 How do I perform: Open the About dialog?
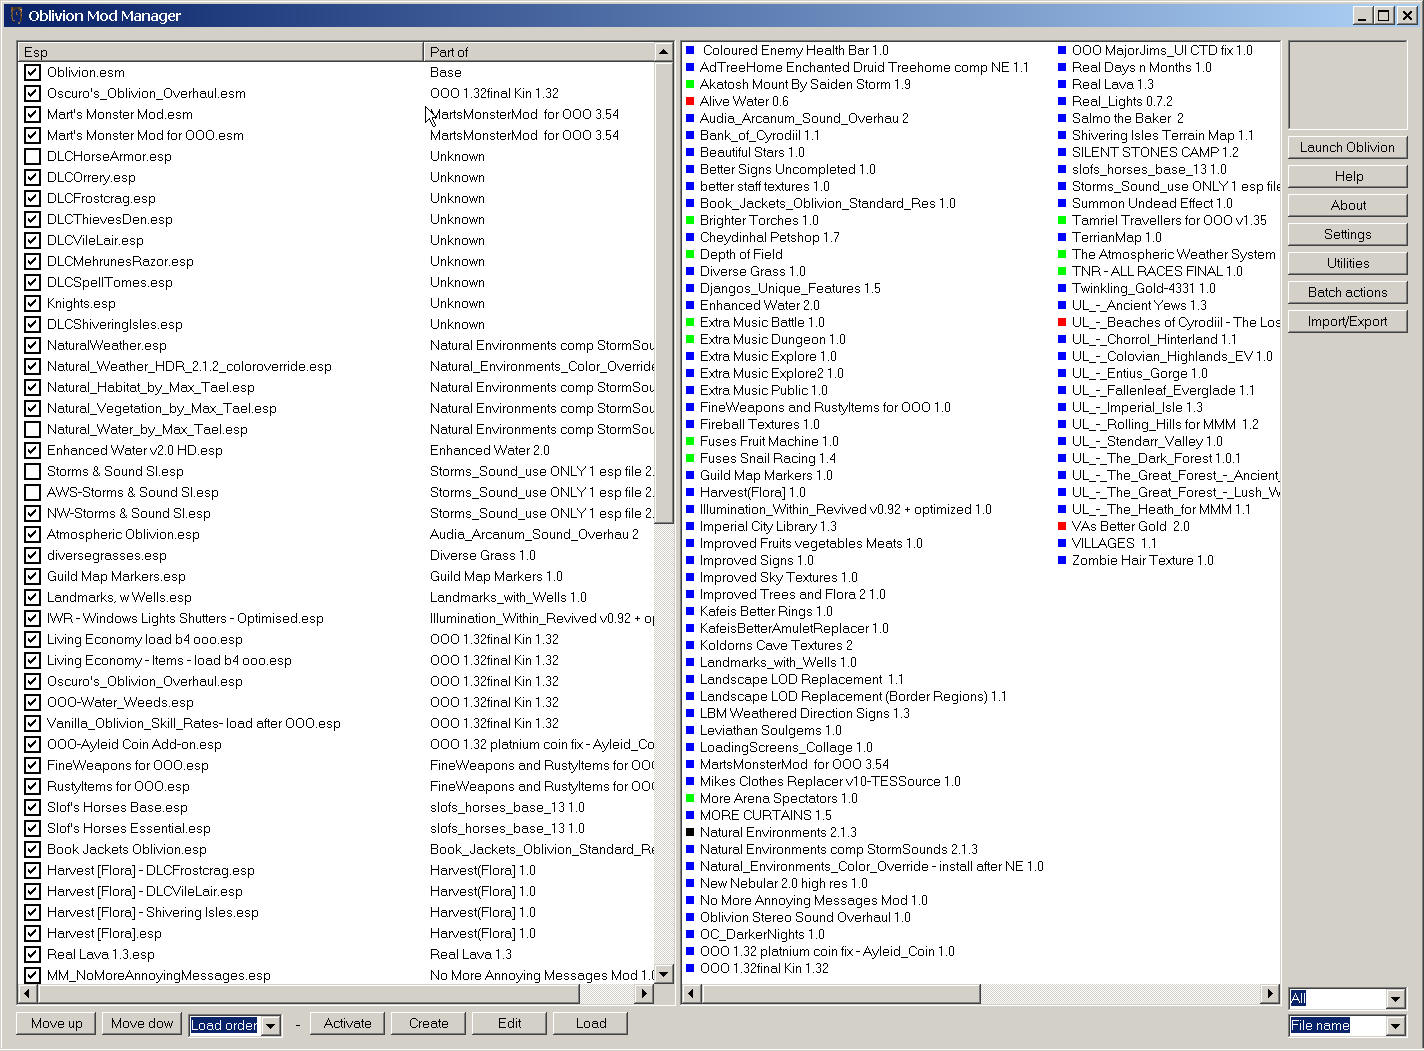pos(1347,205)
